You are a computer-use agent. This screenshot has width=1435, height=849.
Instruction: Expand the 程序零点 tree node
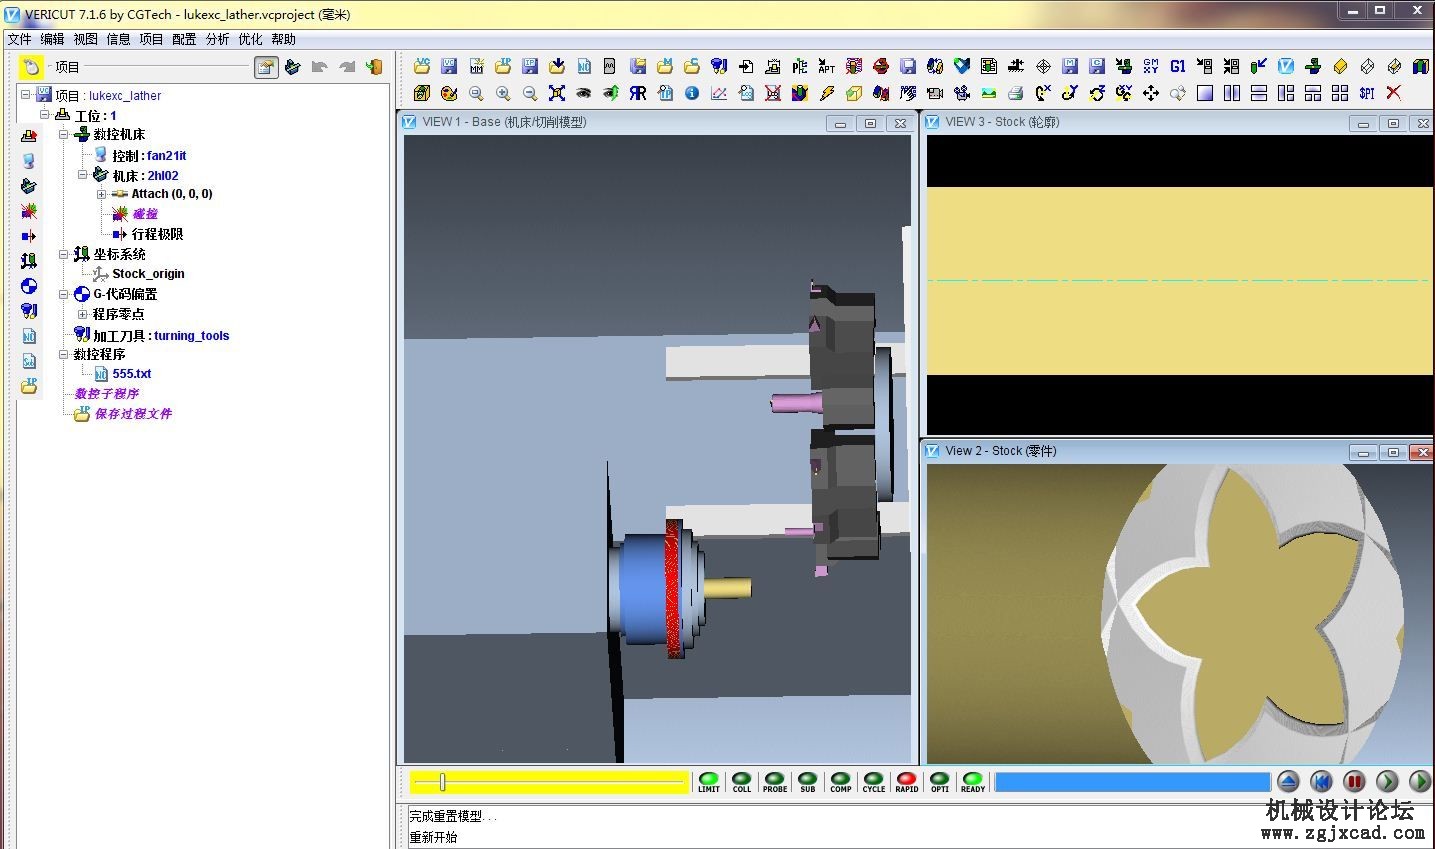[82, 314]
